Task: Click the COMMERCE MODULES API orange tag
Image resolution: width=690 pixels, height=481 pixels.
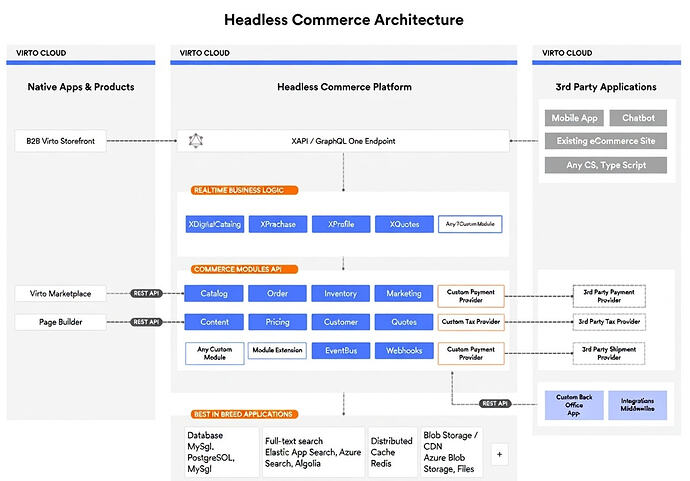Action: click(244, 269)
